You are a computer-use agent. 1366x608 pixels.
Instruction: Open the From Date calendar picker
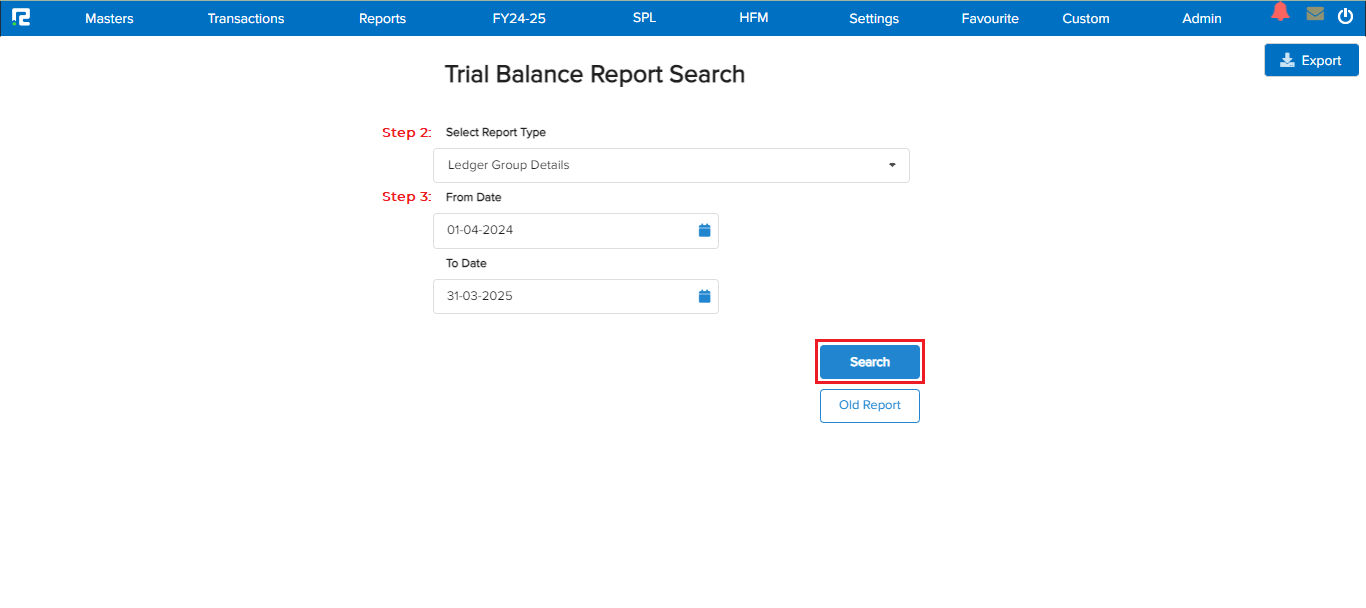[704, 230]
